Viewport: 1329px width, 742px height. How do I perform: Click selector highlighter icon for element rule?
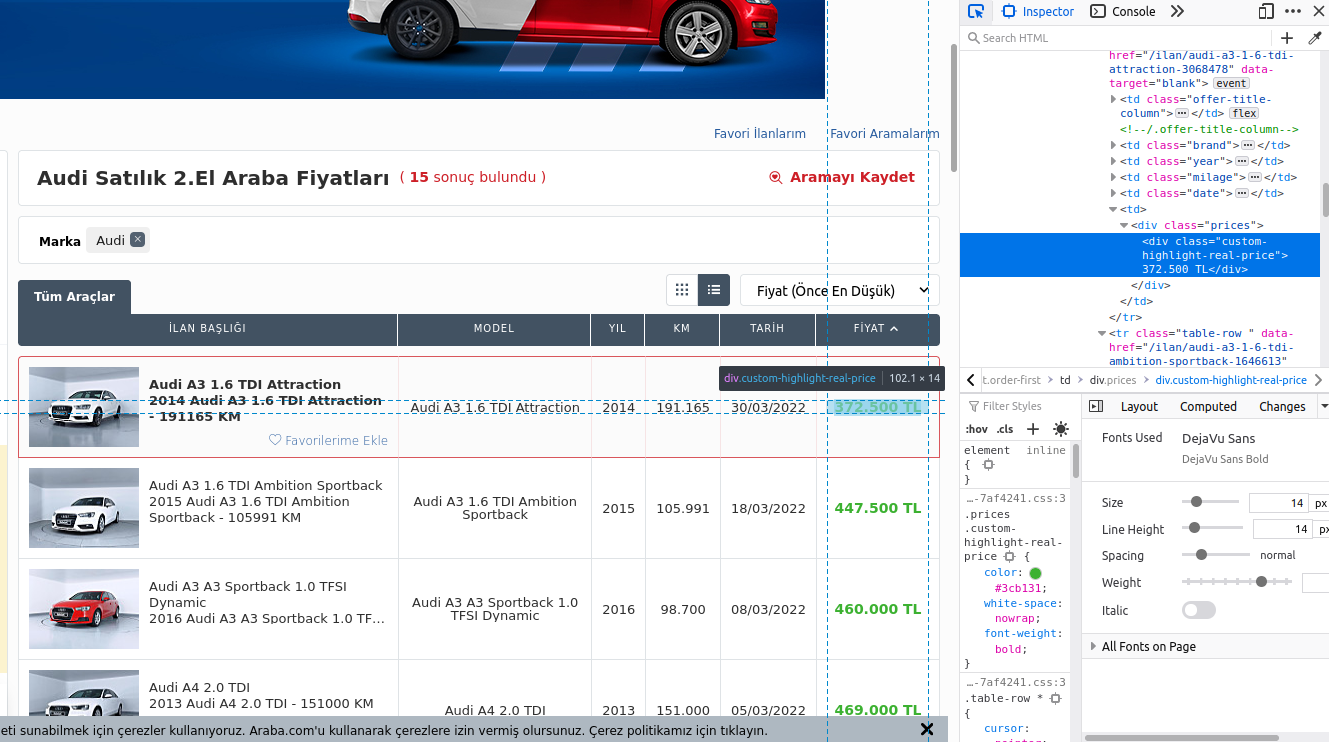click(989, 465)
